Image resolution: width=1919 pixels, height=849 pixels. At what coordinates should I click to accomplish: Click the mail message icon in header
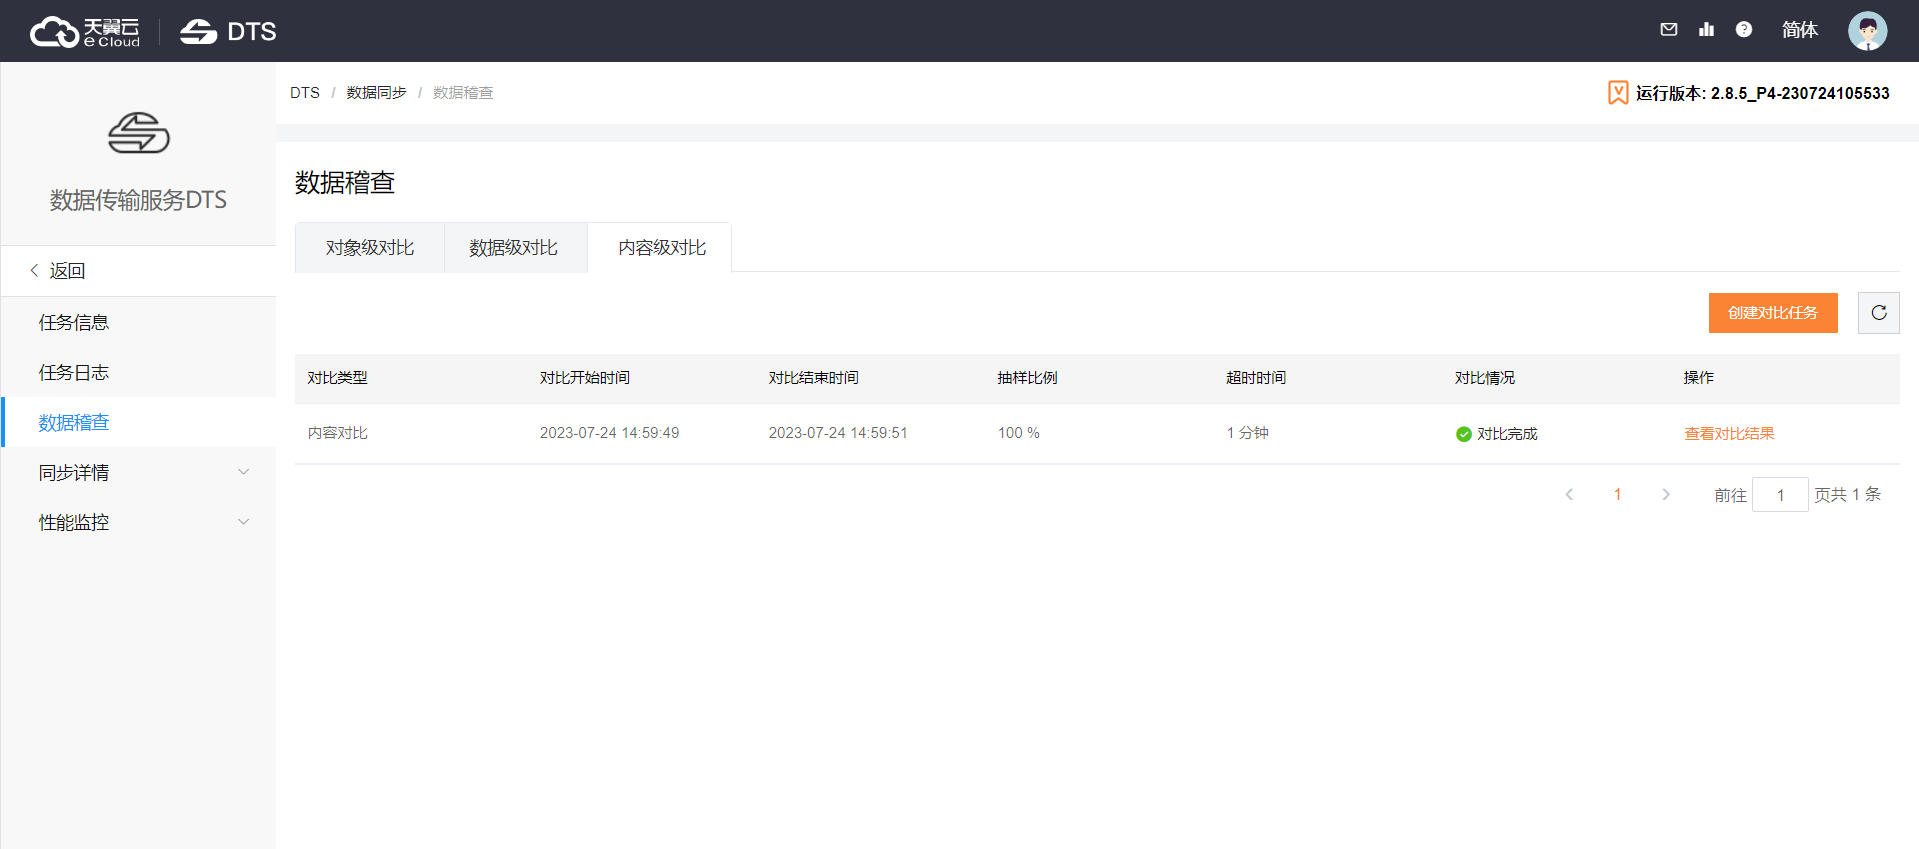(x=1668, y=30)
